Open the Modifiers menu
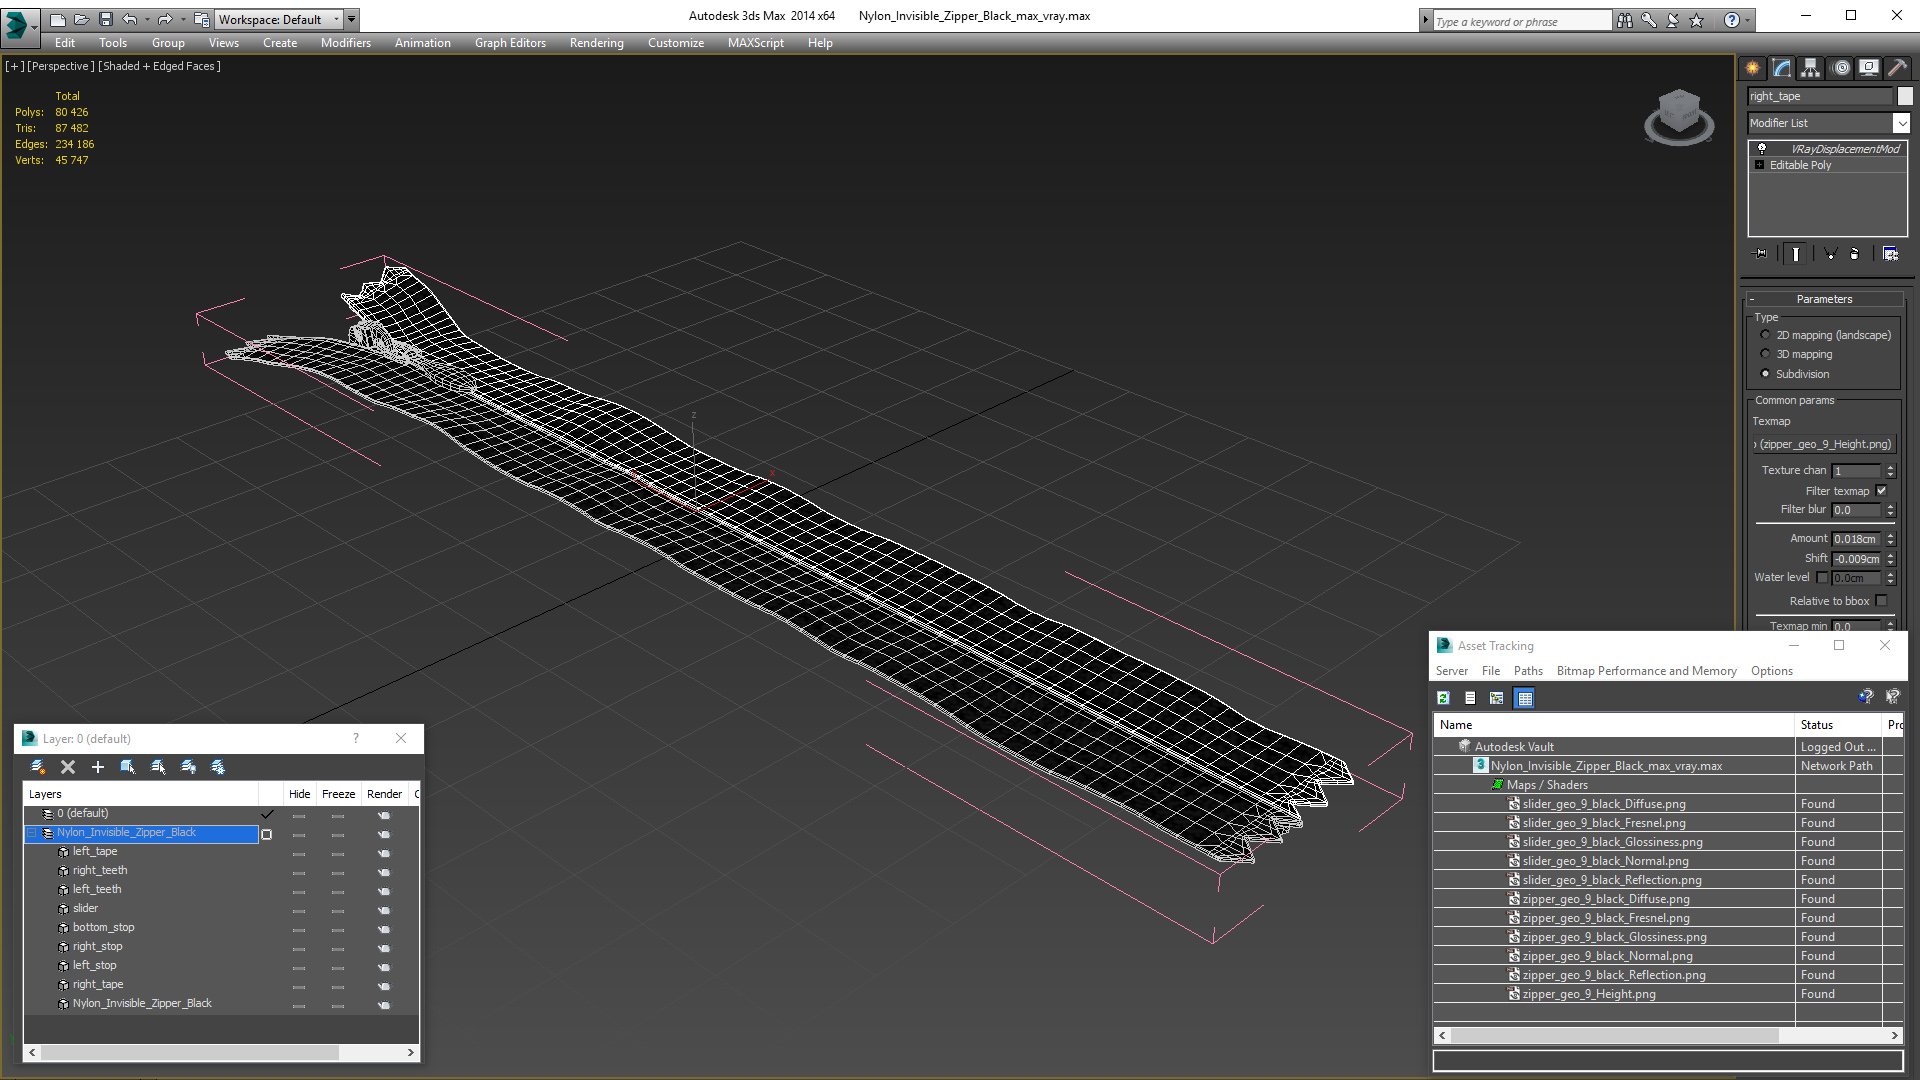 345,43
